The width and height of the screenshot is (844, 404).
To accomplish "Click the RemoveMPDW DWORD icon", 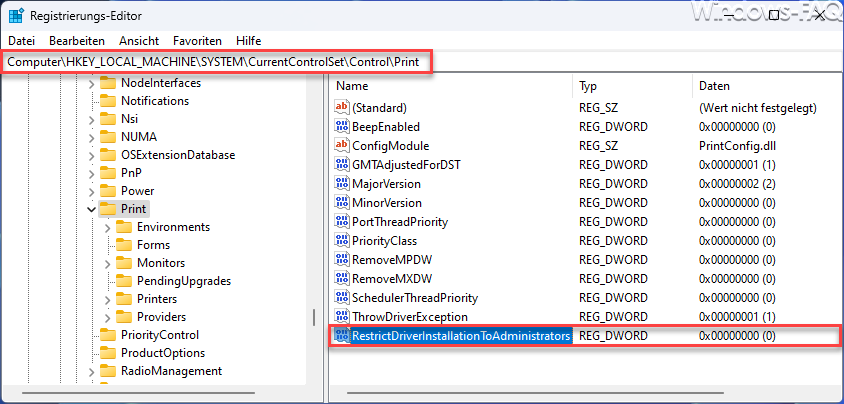I will (x=342, y=260).
